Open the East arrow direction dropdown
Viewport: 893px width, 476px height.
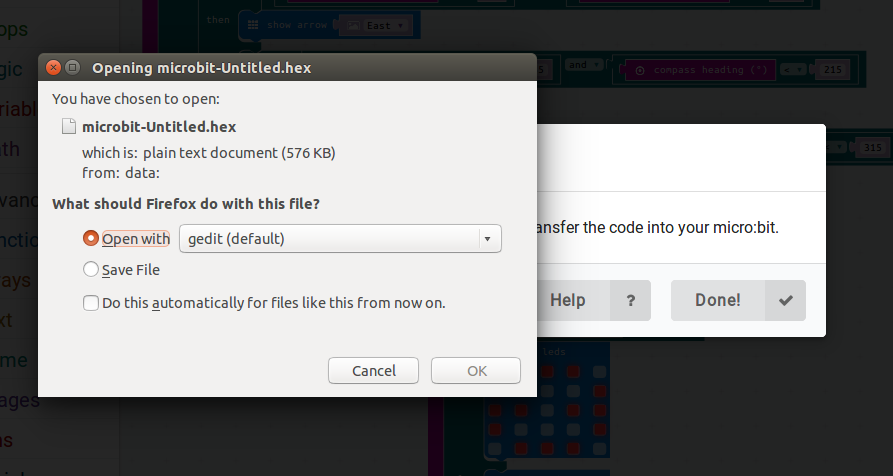(387, 26)
